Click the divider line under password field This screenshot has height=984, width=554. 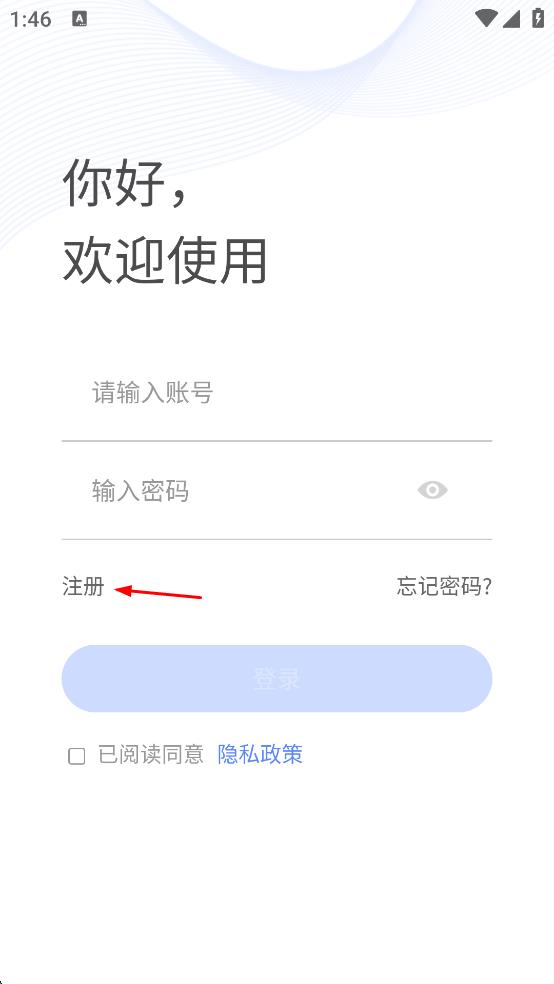(x=277, y=539)
